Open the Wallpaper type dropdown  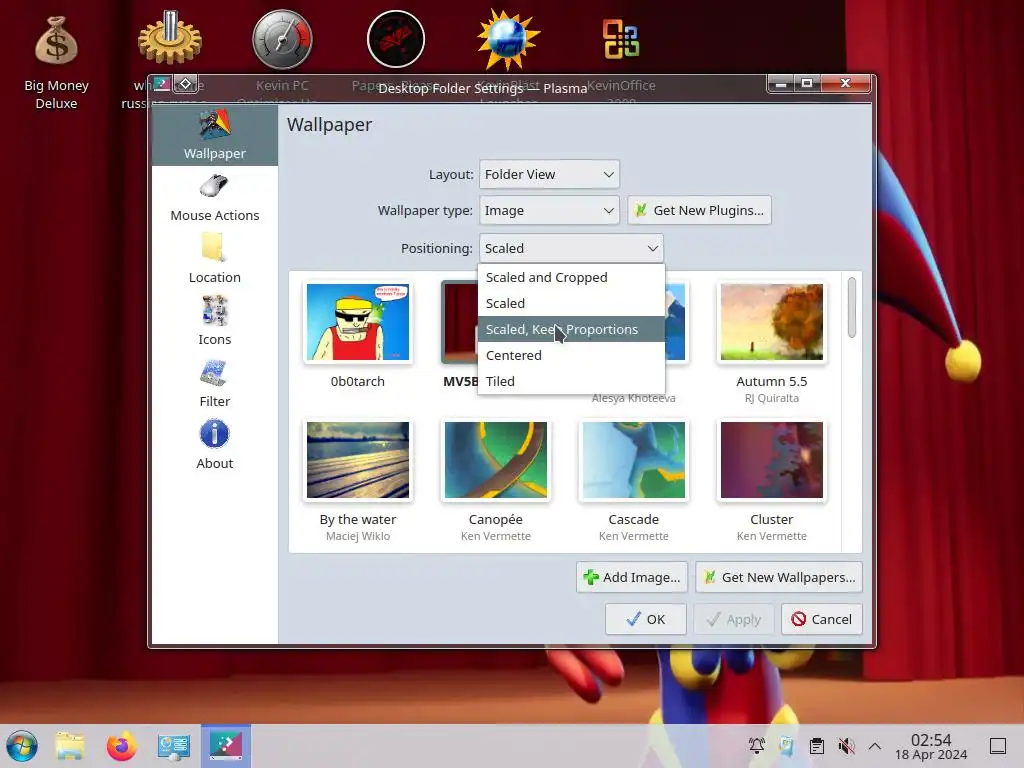coord(549,210)
